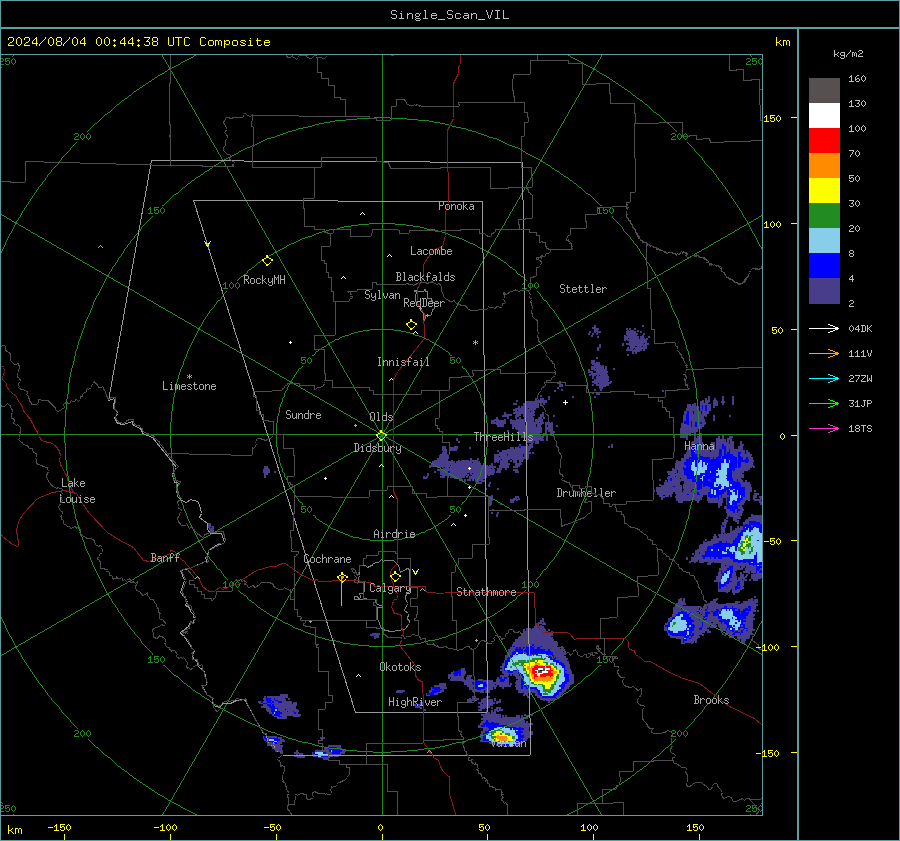Click the white 100-130 legend color block
This screenshot has width=900, height=841.
pos(824,115)
